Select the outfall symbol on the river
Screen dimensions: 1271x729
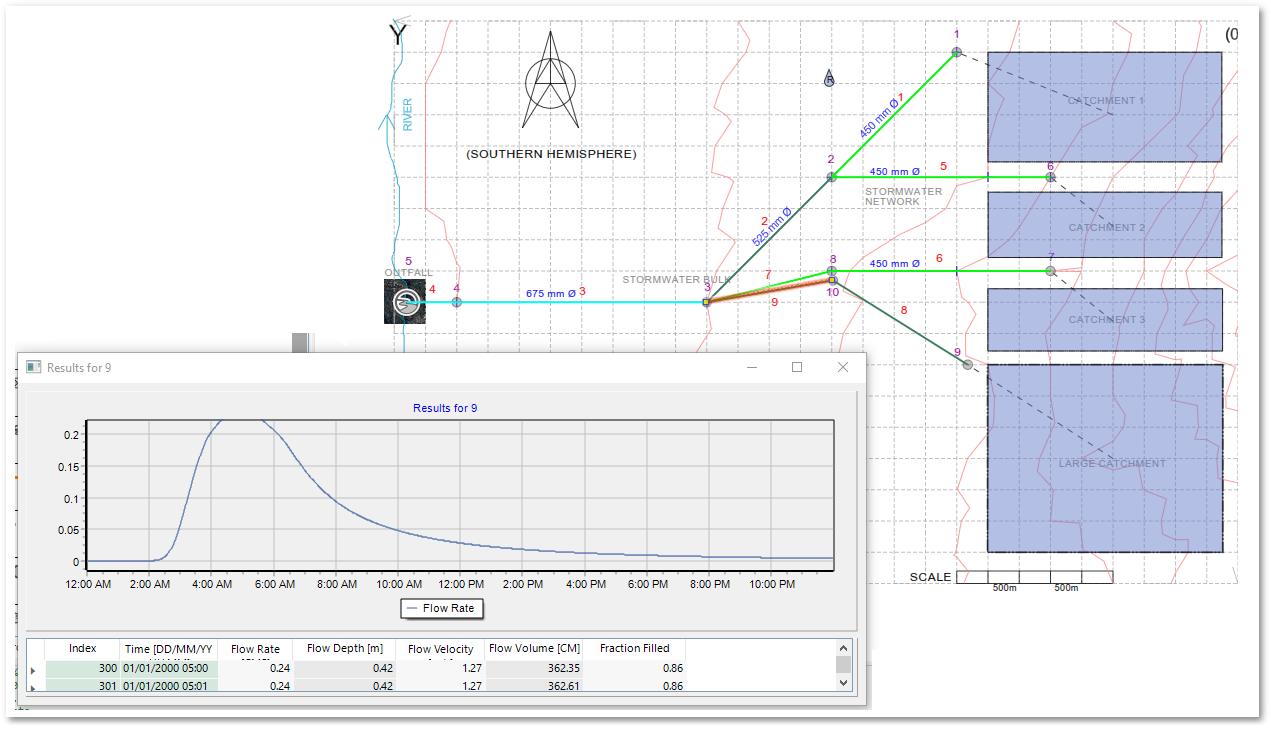(405, 301)
